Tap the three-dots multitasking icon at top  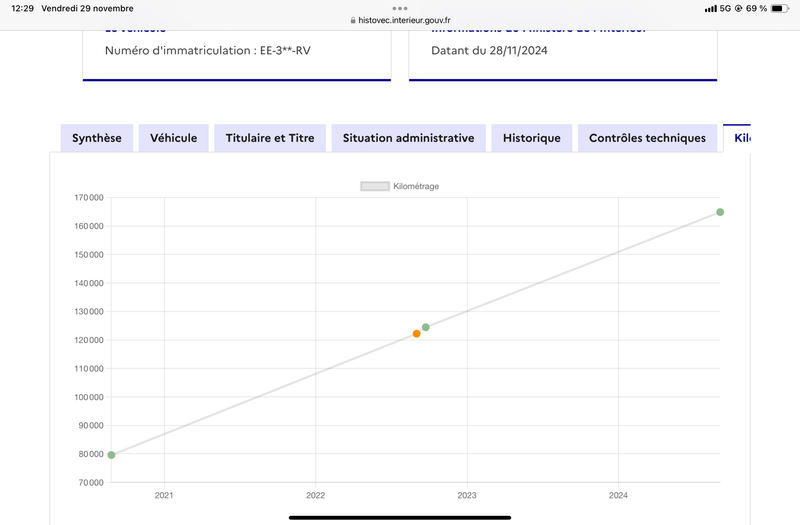[x=400, y=8]
